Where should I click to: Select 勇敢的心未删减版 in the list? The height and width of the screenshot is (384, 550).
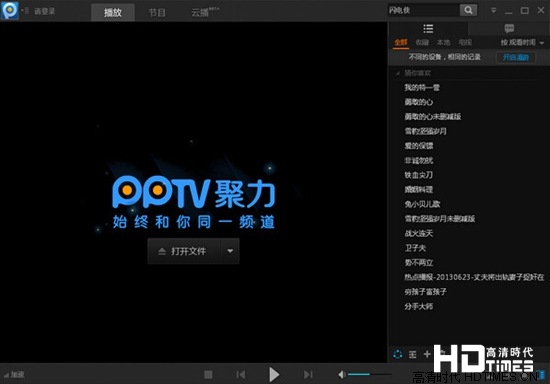tap(433, 116)
